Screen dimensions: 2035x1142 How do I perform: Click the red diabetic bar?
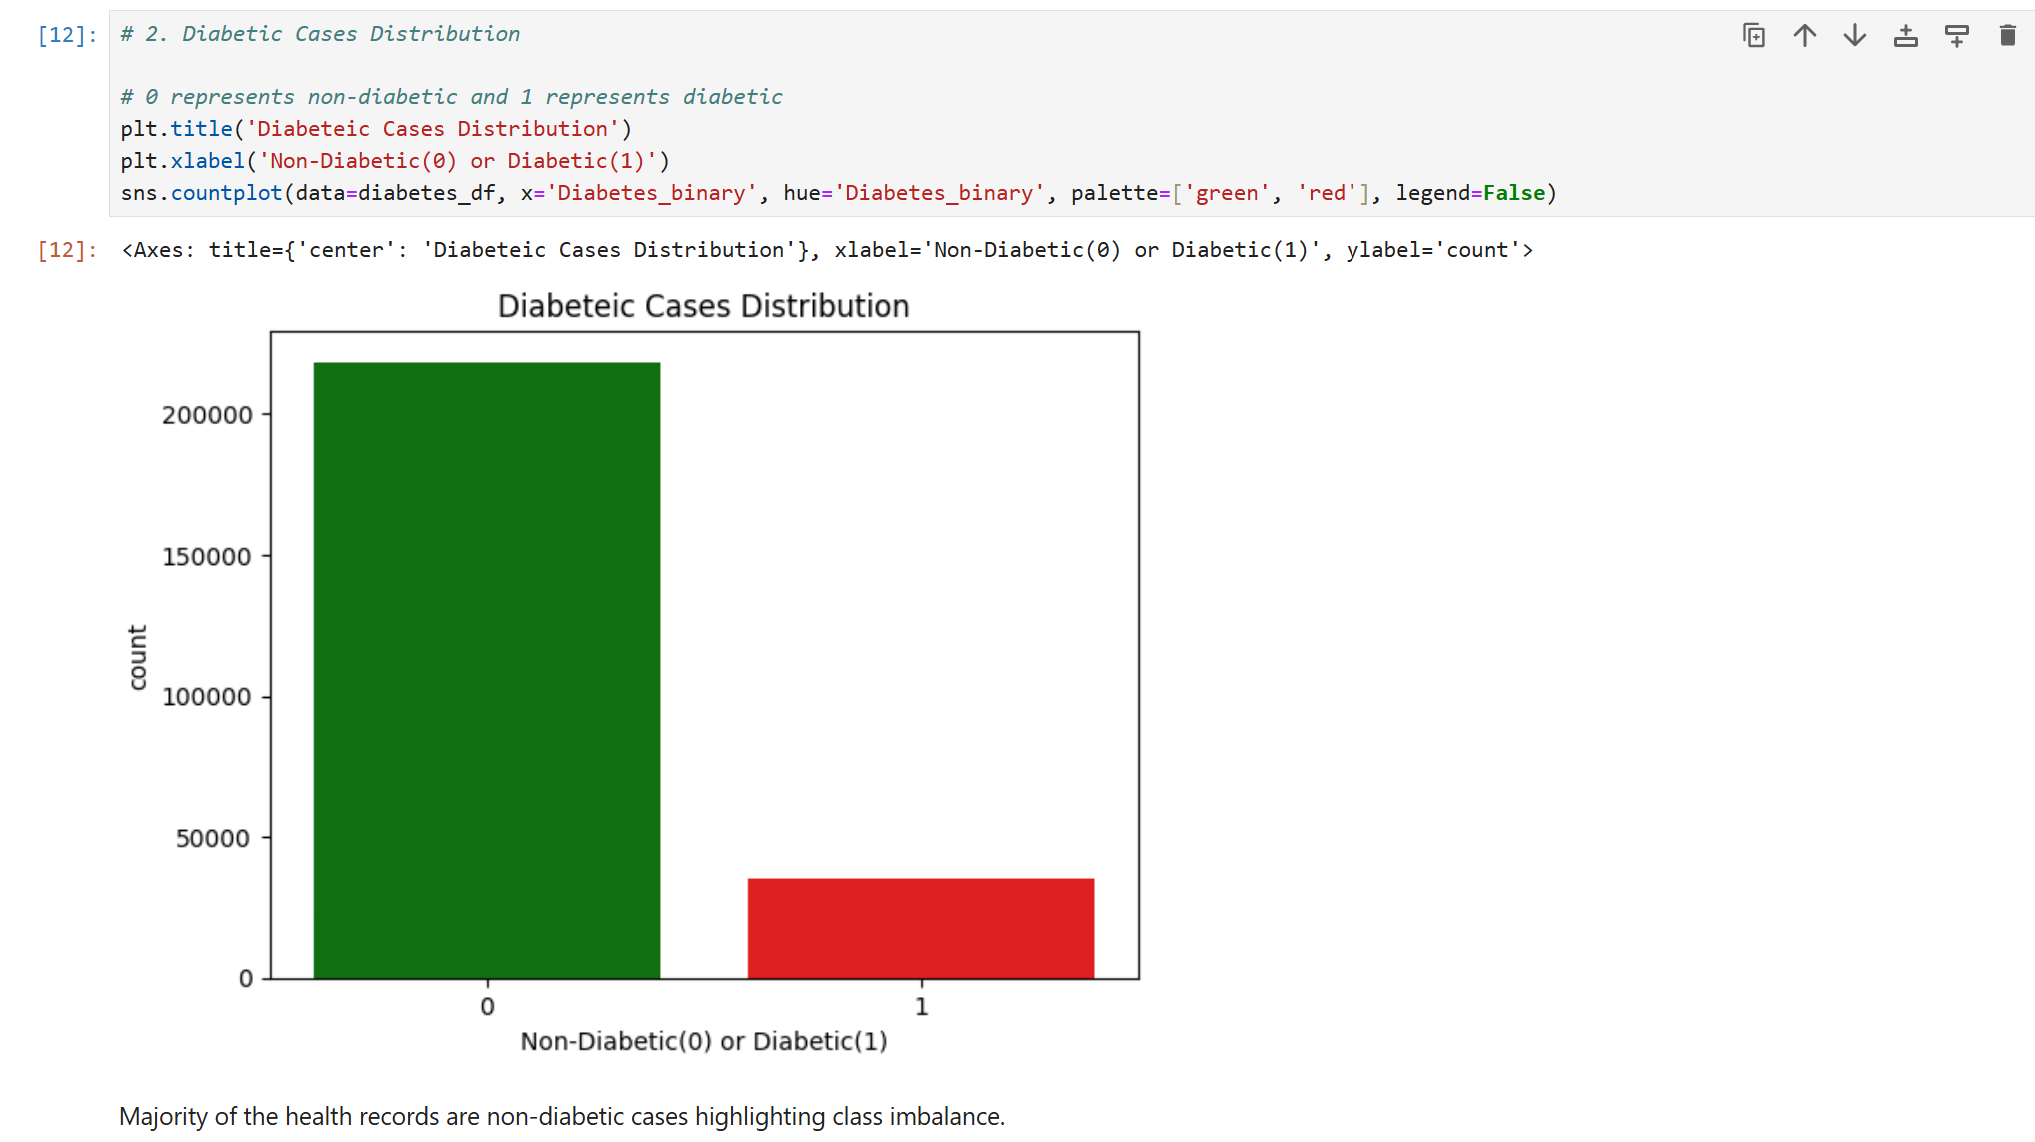tap(920, 928)
